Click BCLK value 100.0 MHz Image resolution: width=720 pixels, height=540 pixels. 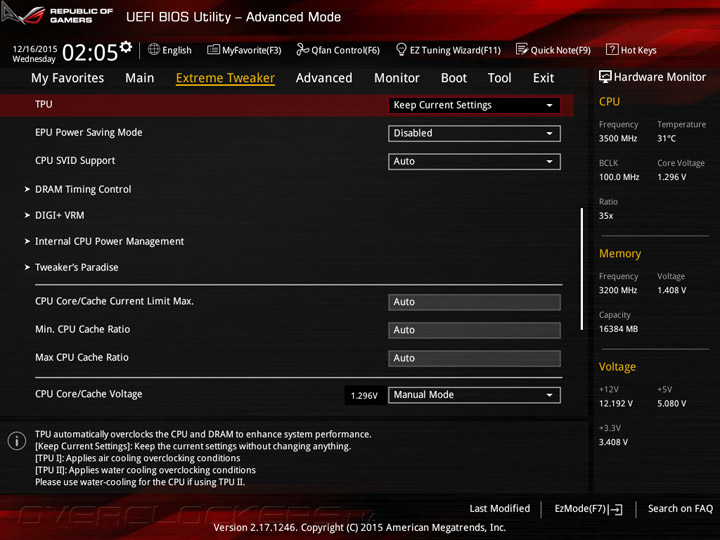(x=619, y=177)
